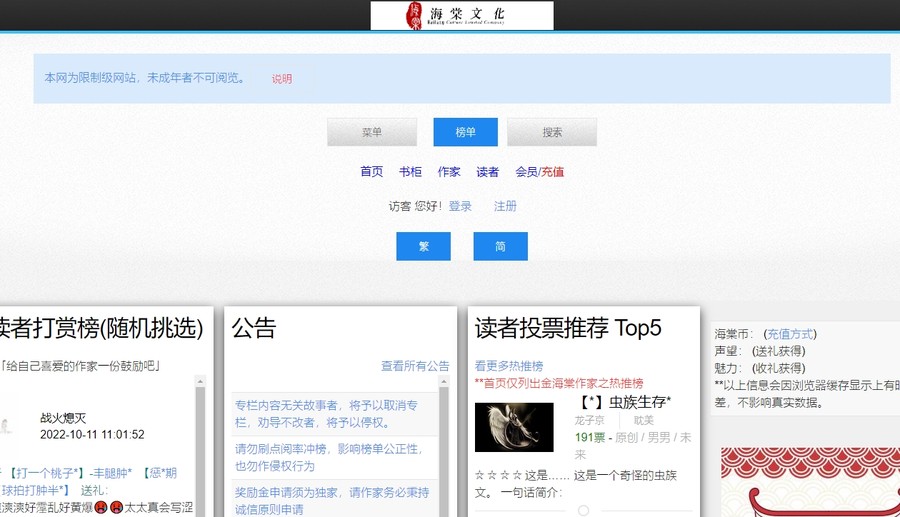Open the 搜索 tab

pos(552,132)
